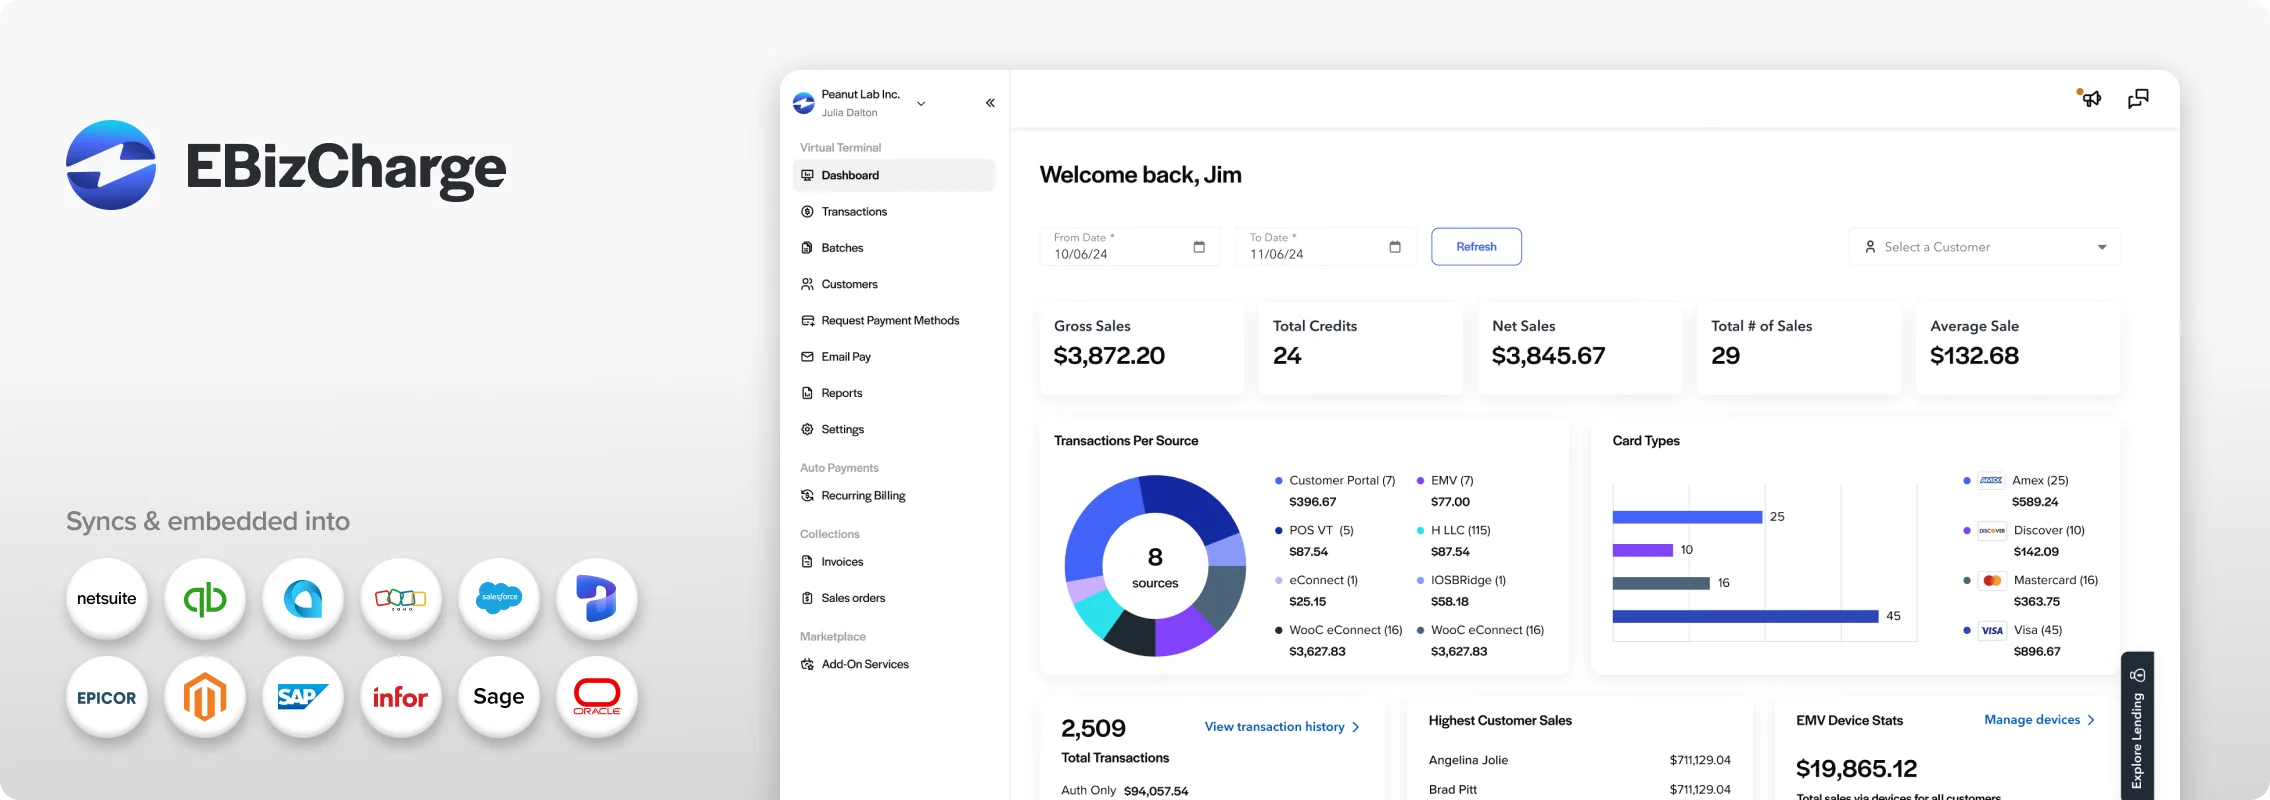Click the Sage integration icon

[499, 697]
